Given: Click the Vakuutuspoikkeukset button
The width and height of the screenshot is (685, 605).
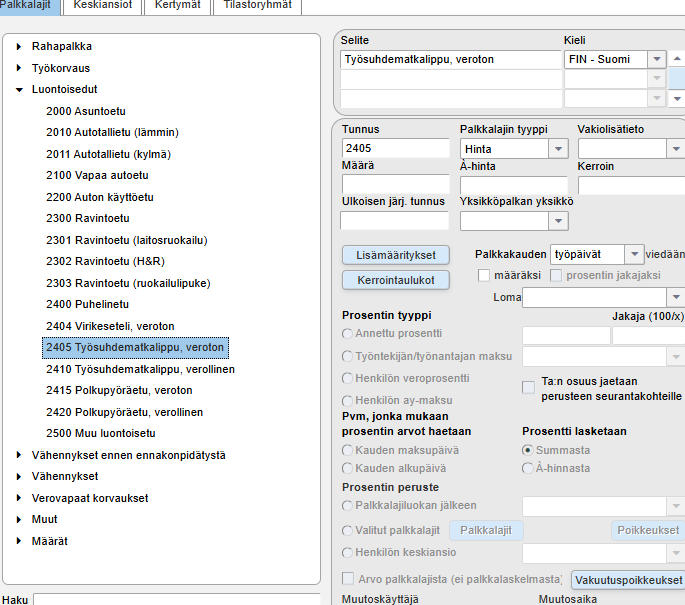Looking at the screenshot, I should [x=628, y=580].
